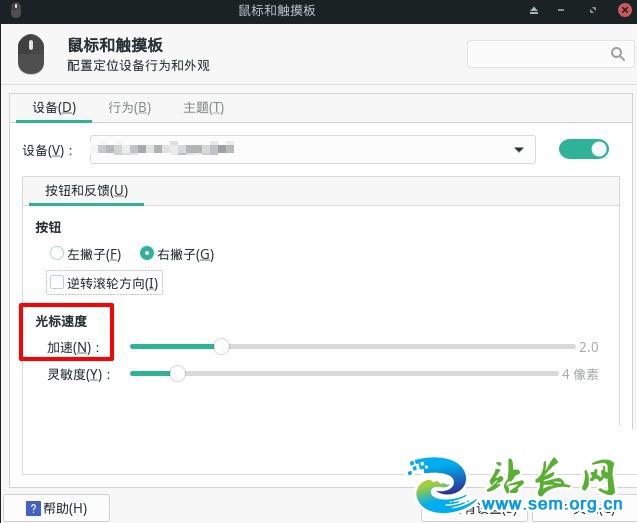This screenshot has width=637, height=523.
Task: Click the blue question mark help icon
Action: 33,509
